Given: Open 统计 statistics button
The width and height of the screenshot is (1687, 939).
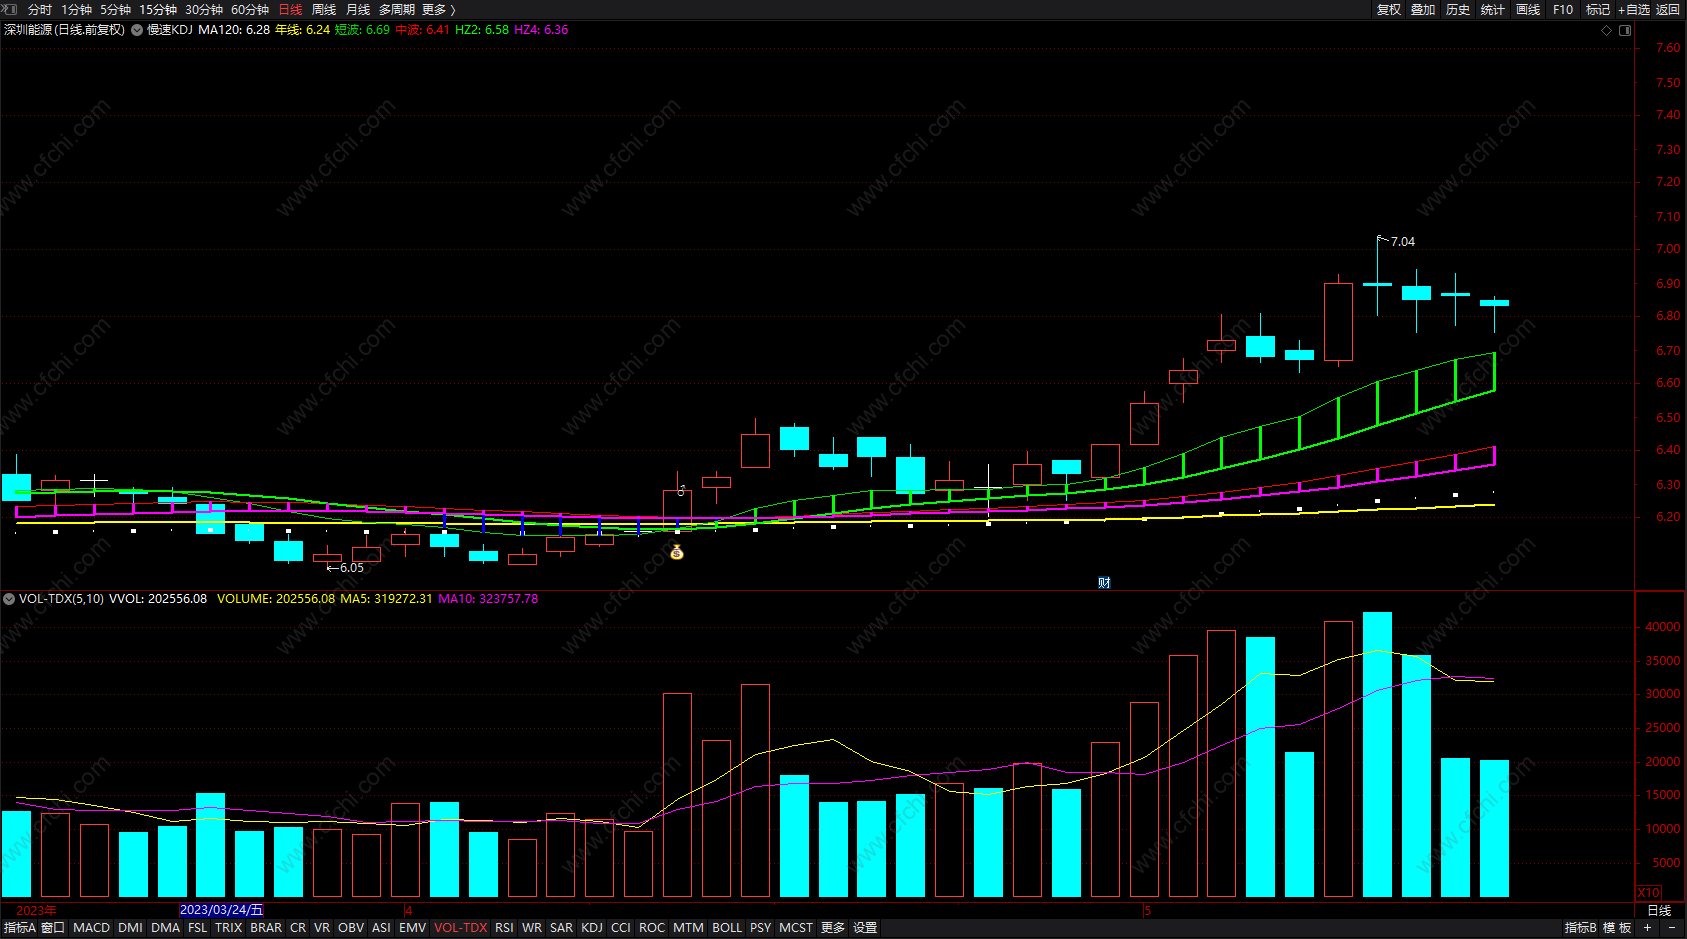Looking at the screenshot, I should tap(1493, 9).
